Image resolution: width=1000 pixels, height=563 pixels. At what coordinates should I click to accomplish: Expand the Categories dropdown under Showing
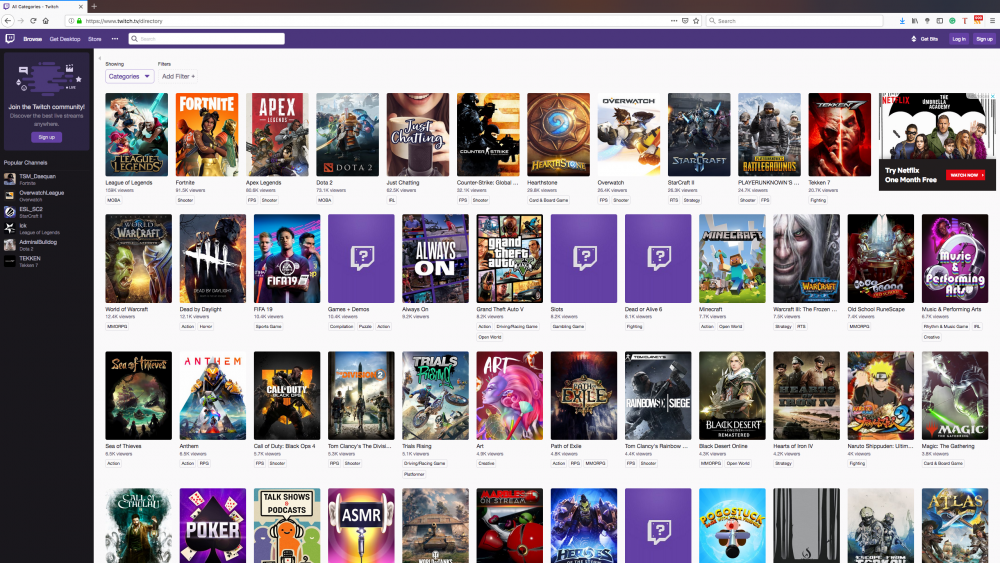[129, 76]
